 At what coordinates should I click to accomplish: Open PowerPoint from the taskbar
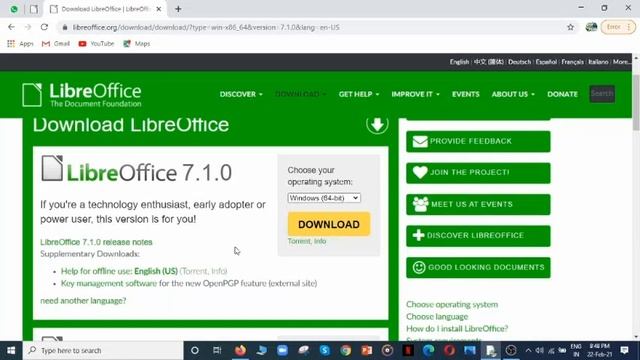[x=367, y=350]
